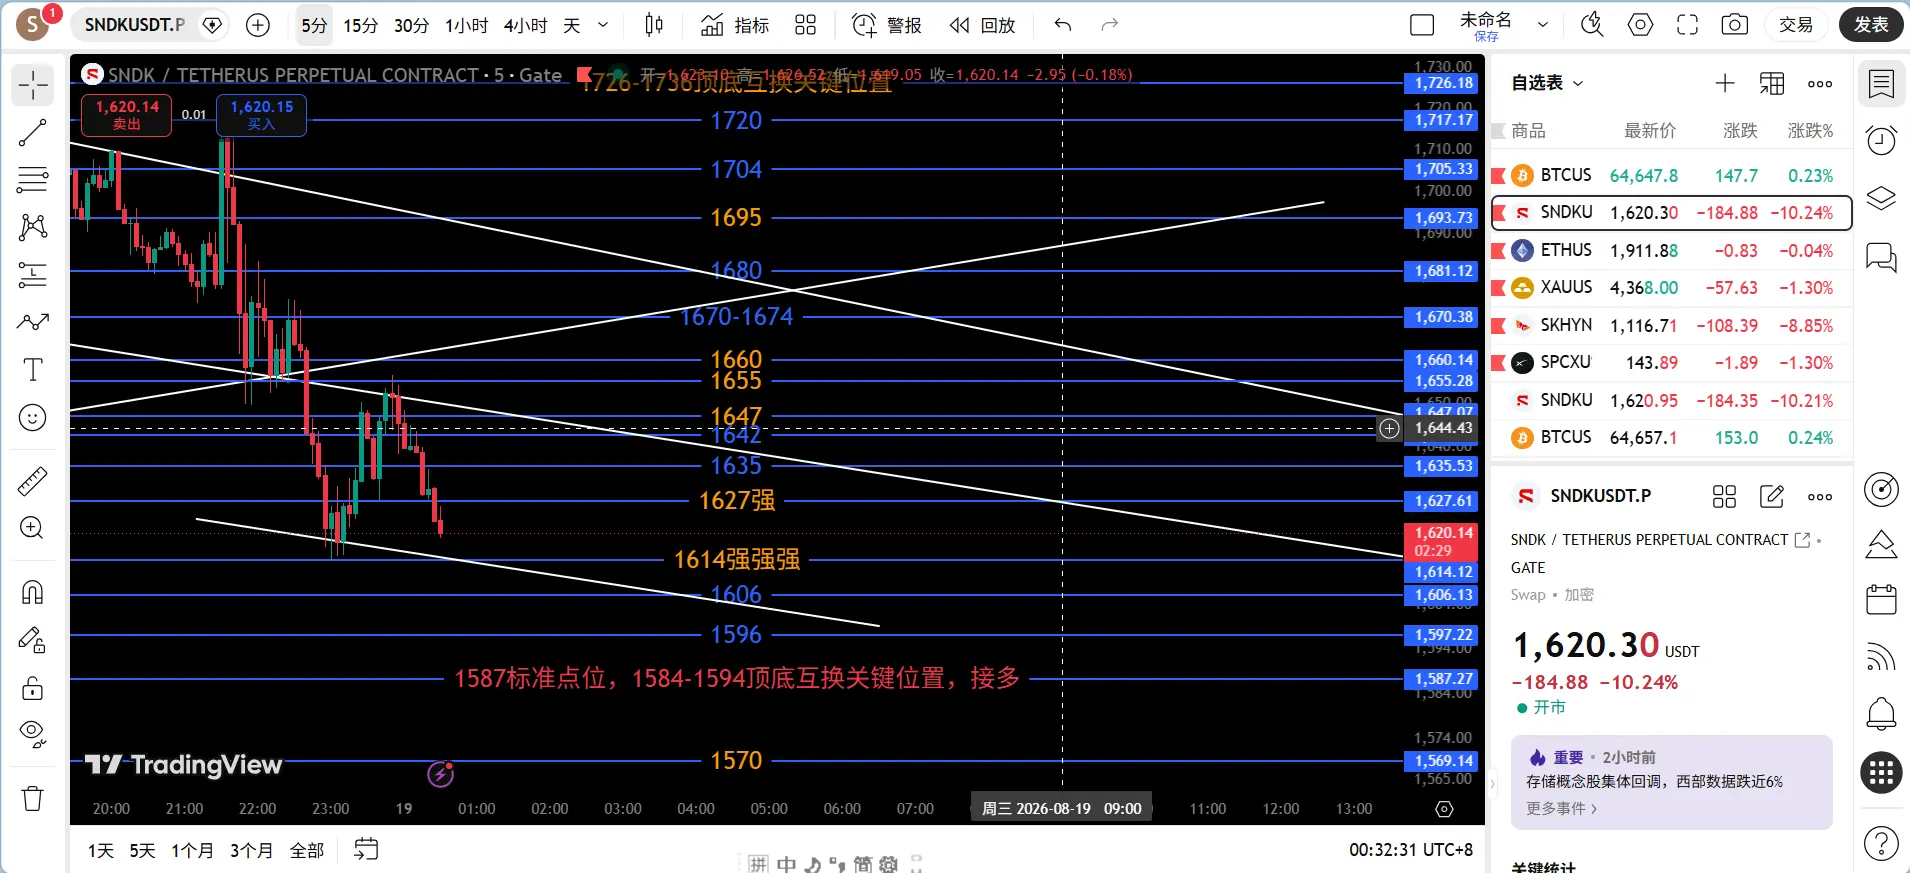Toggle magnet mode for drawings
The height and width of the screenshot is (873, 1910).
[x=33, y=592]
